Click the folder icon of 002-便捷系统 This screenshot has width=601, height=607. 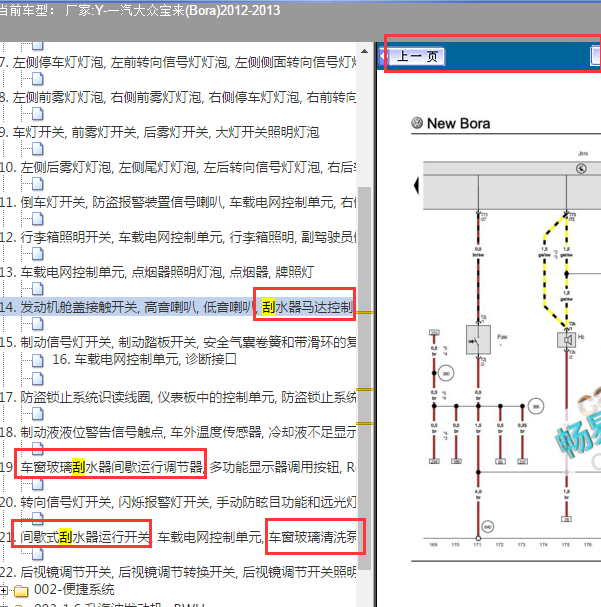click(21, 591)
